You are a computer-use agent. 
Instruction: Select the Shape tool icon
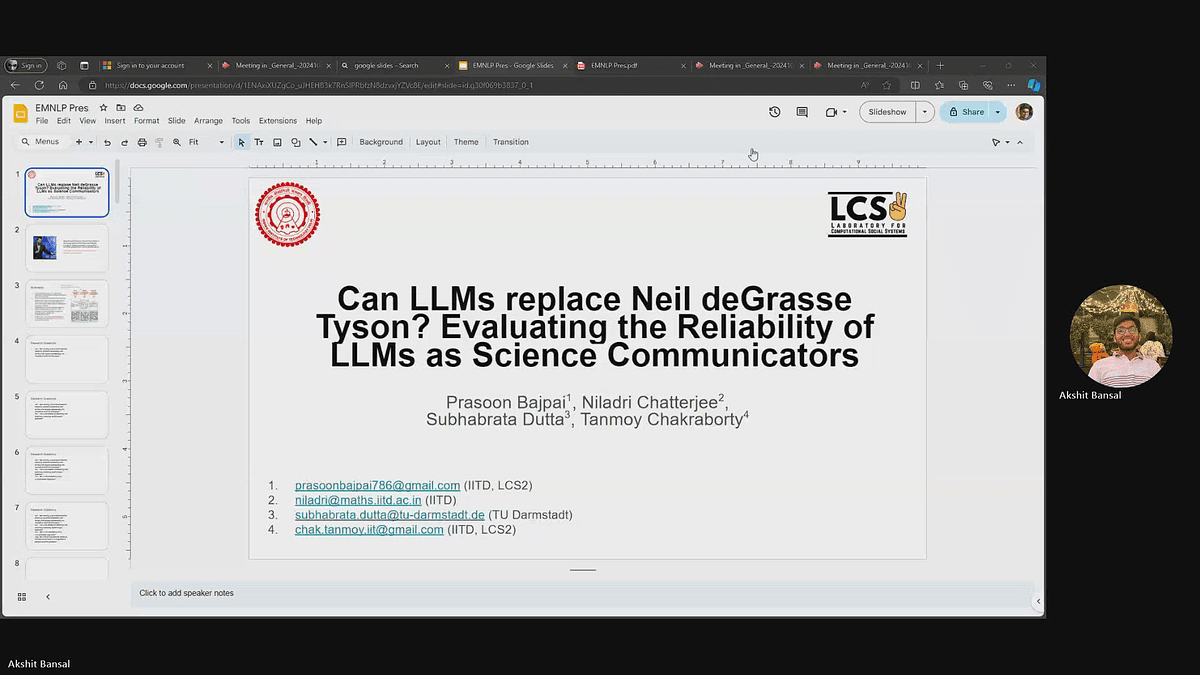295,142
